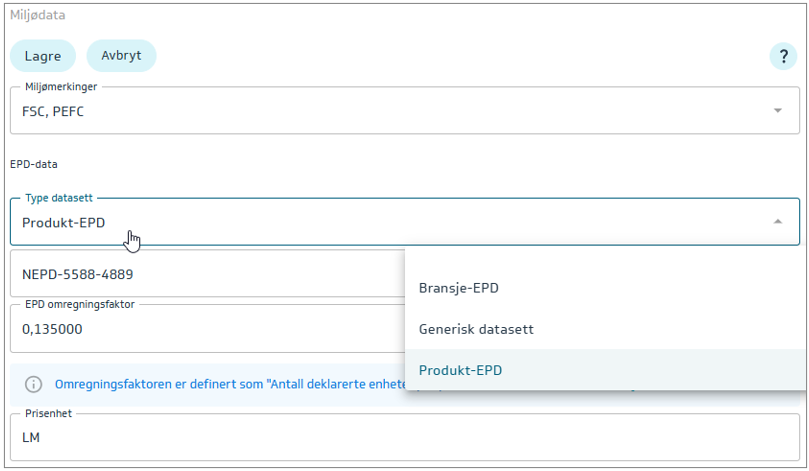
Task: Collapse the Type datasett dropdown arrow
Action: pyautogui.click(x=778, y=221)
